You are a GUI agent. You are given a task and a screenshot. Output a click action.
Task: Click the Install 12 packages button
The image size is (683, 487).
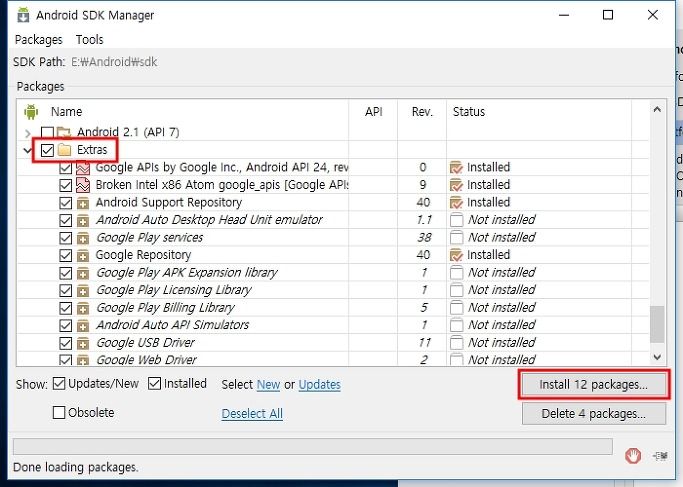[594, 385]
